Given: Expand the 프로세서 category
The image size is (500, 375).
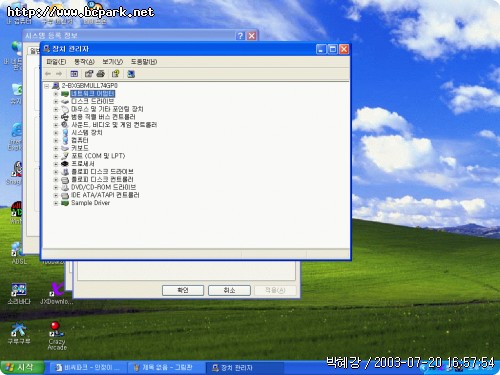Looking at the screenshot, I should 56,164.
